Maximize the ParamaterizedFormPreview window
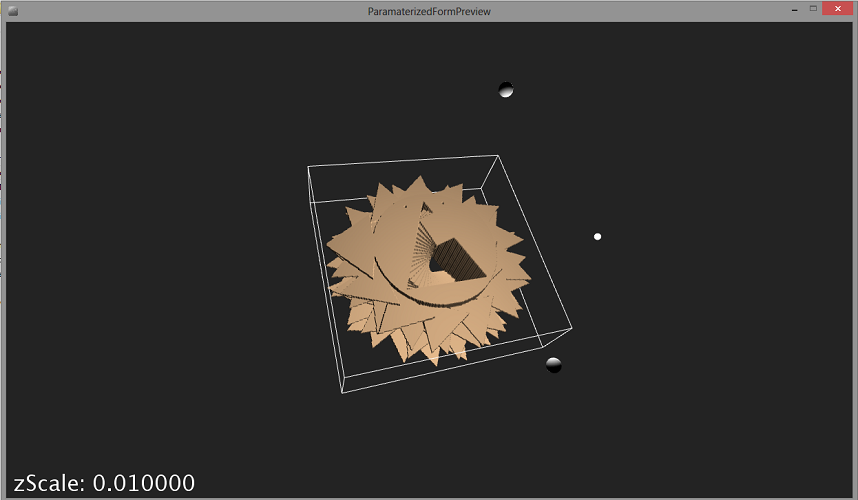Screen dimensions: 858x500 click(x=813, y=9)
